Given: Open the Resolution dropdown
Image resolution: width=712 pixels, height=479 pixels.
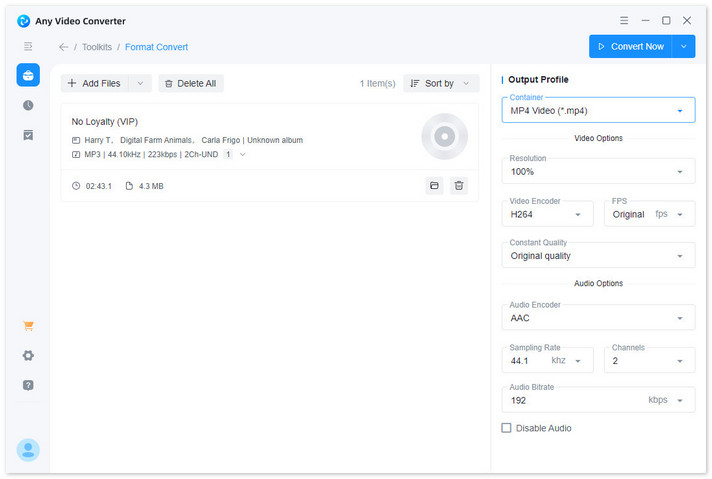Looking at the screenshot, I should pyautogui.click(x=598, y=171).
